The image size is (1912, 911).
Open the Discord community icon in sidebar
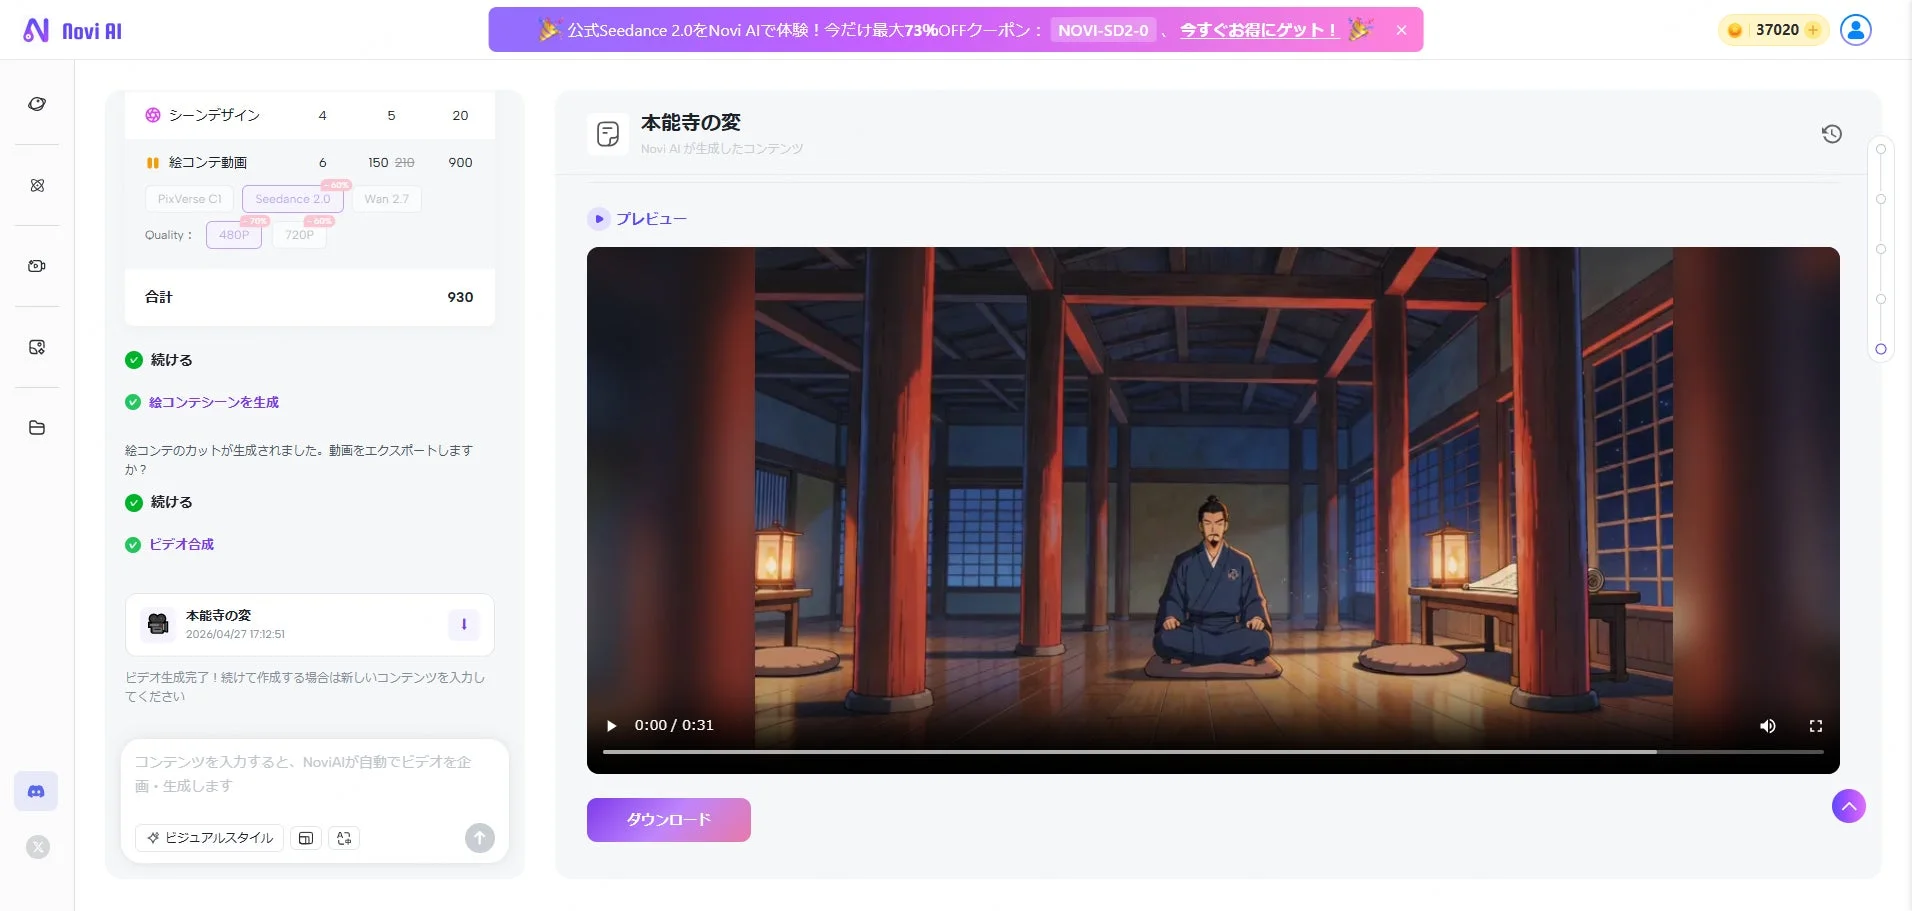37,790
